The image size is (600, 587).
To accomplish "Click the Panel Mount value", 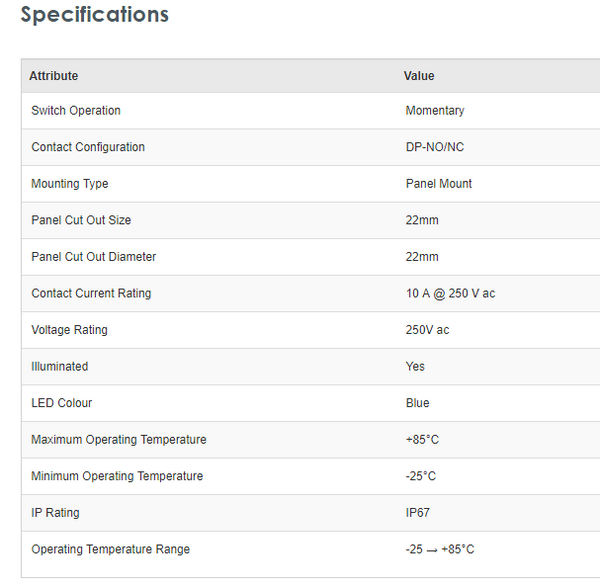I will 439,184.
